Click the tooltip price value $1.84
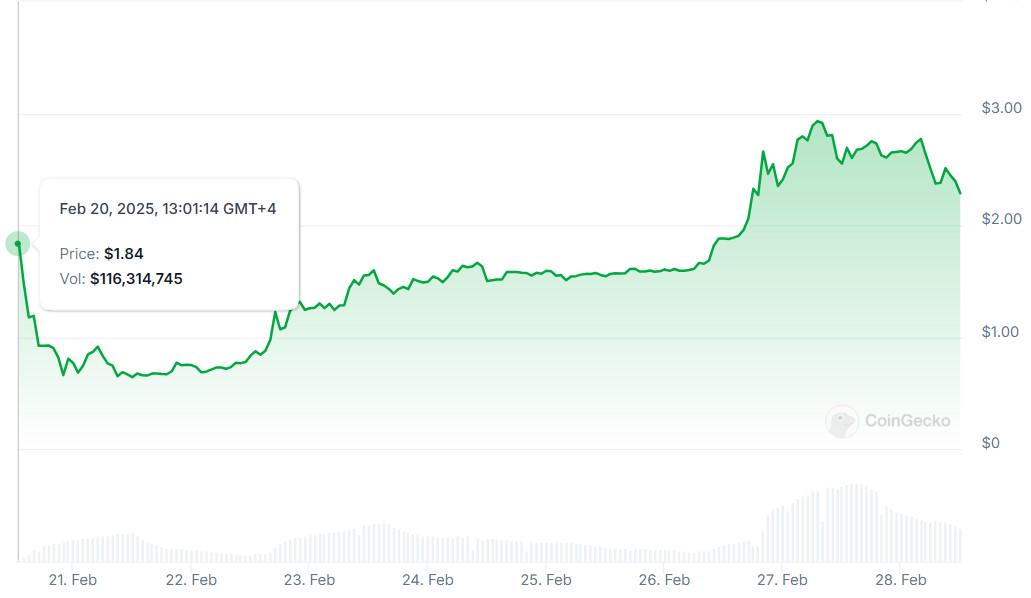 [x=124, y=253]
